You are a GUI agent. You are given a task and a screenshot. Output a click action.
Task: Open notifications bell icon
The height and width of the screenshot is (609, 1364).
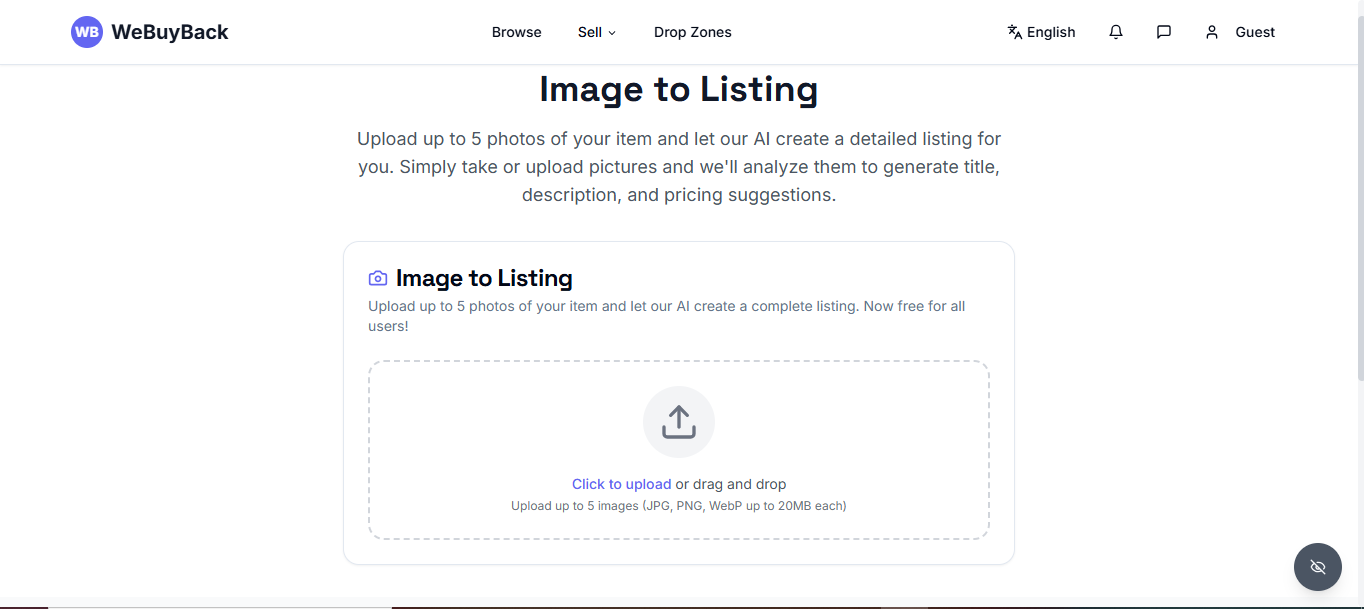[1116, 32]
